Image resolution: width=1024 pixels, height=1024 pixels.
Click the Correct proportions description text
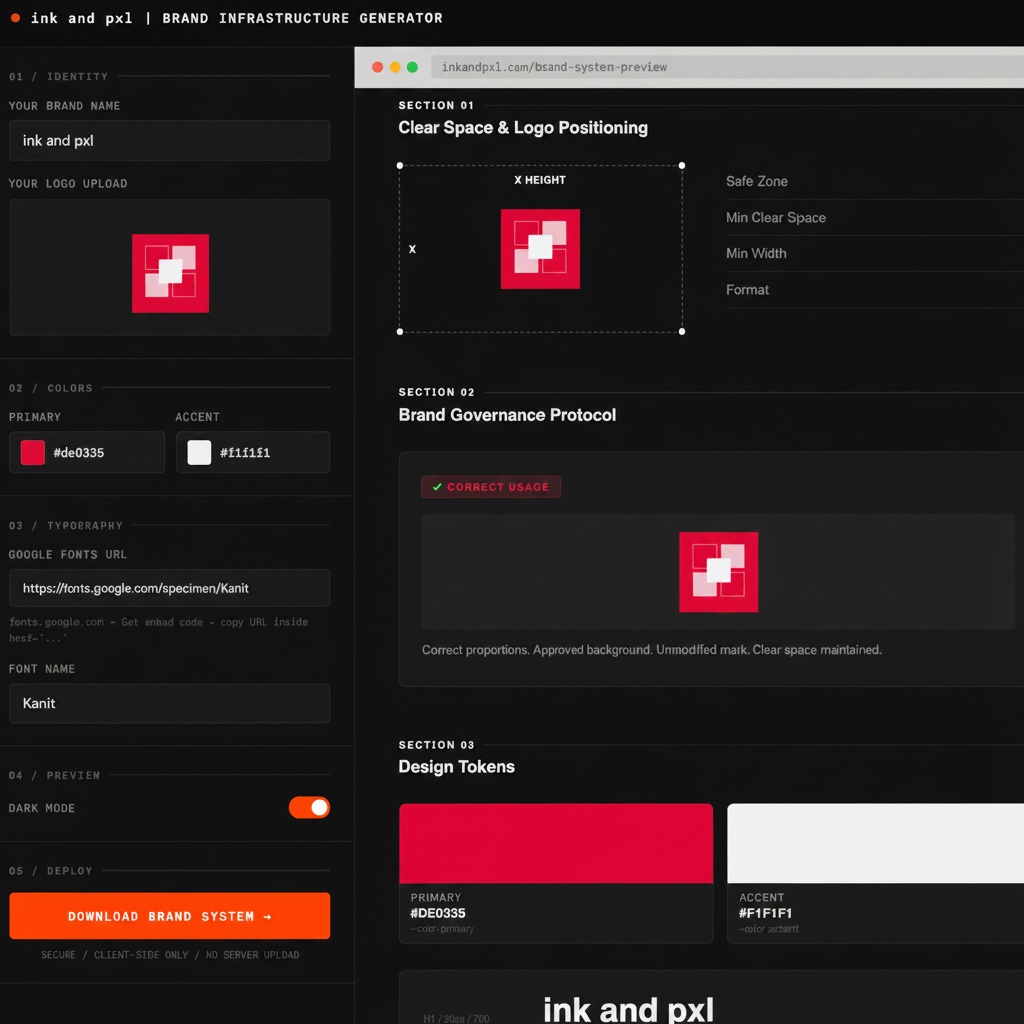click(652, 650)
